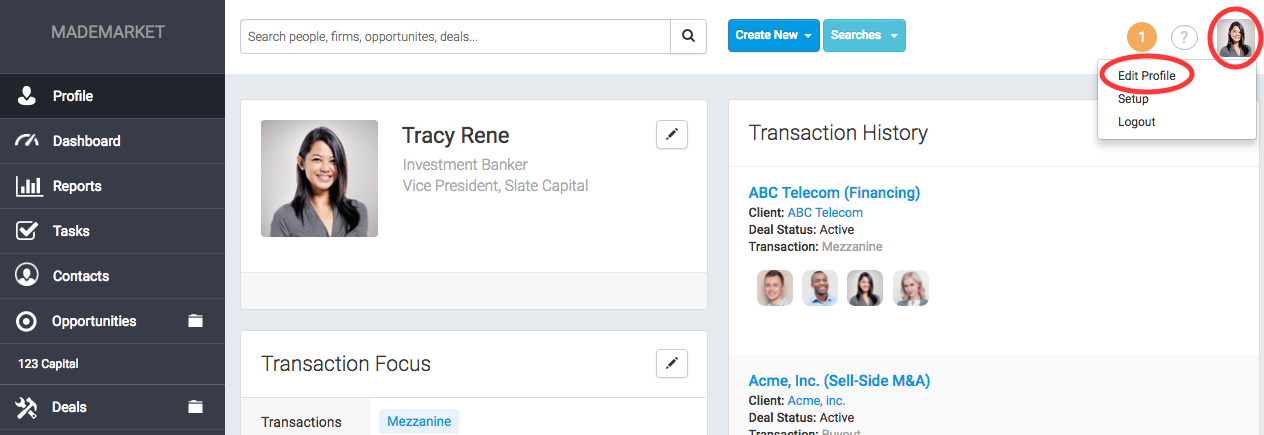Click the question mark help icon

[1184, 38]
